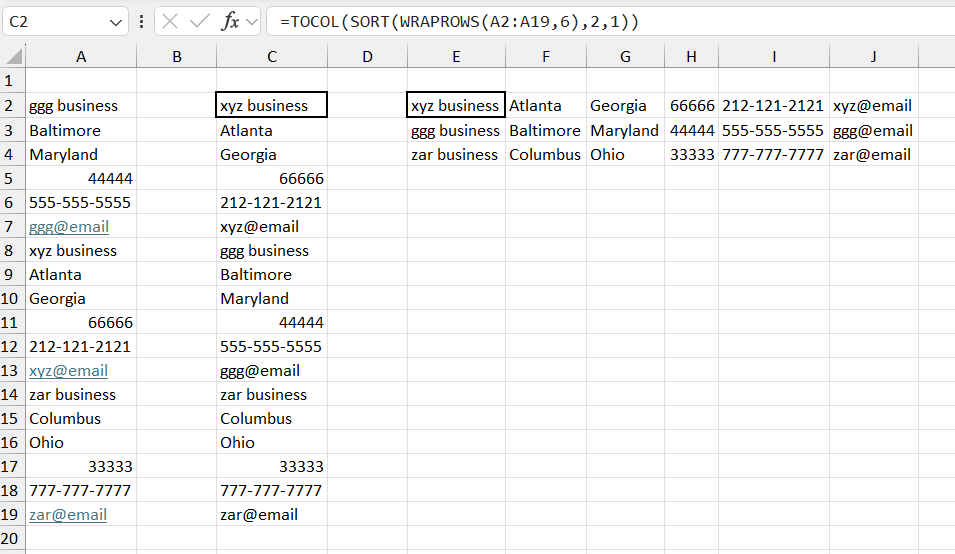The image size is (955, 554).
Task: Open the xyz@email hyperlink in column A
Action: pyautogui.click(x=68, y=371)
